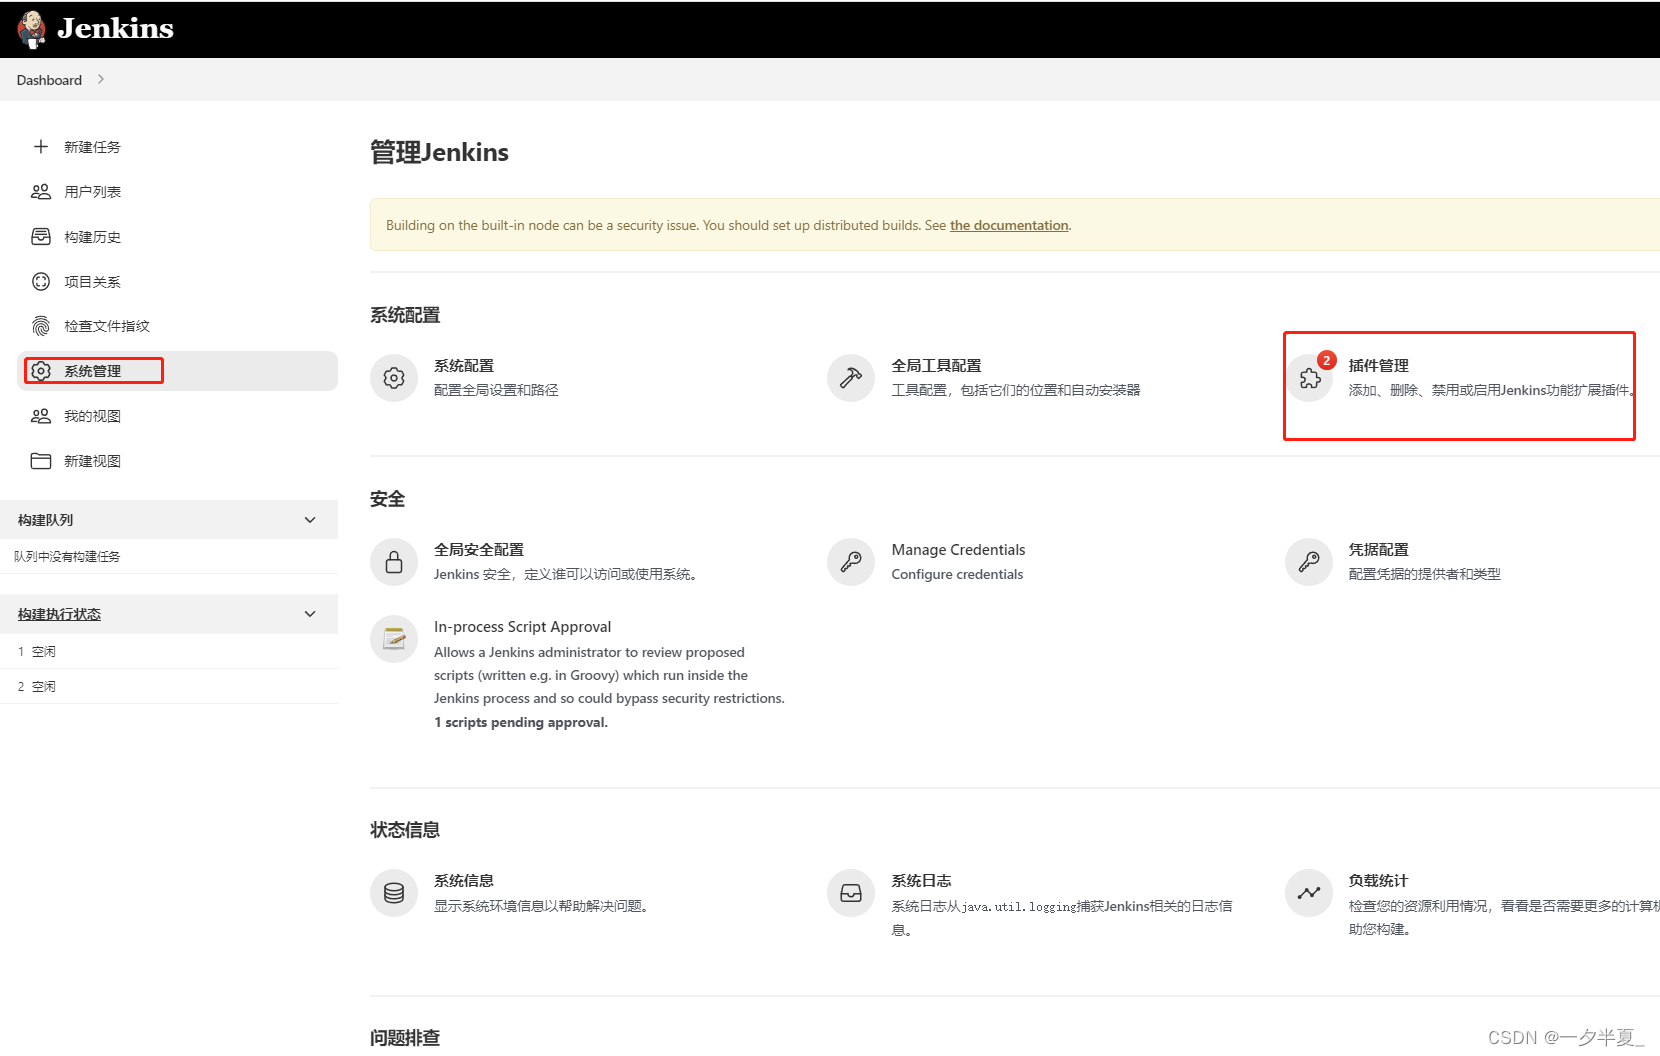The width and height of the screenshot is (1660, 1056).
Task: Click the 安全 section heading
Action: [x=387, y=499]
